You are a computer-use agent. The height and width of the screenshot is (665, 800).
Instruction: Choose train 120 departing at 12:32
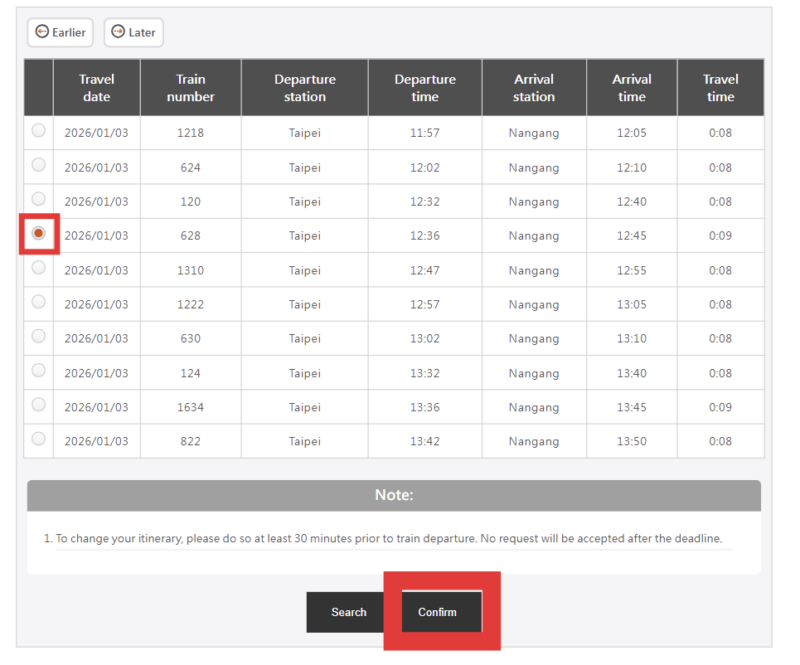pos(38,199)
